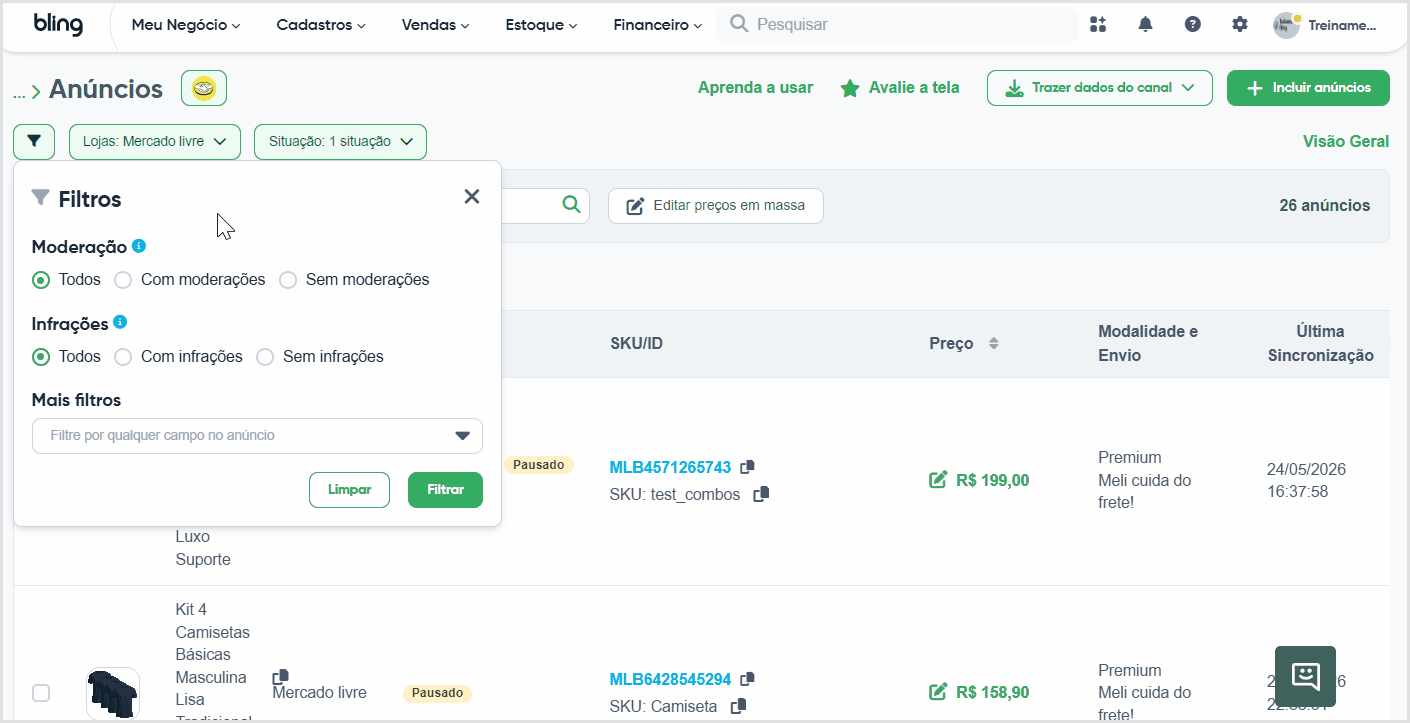Click Filtrar button
Viewport: 1410px width, 723px height.
(x=445, y=490)
